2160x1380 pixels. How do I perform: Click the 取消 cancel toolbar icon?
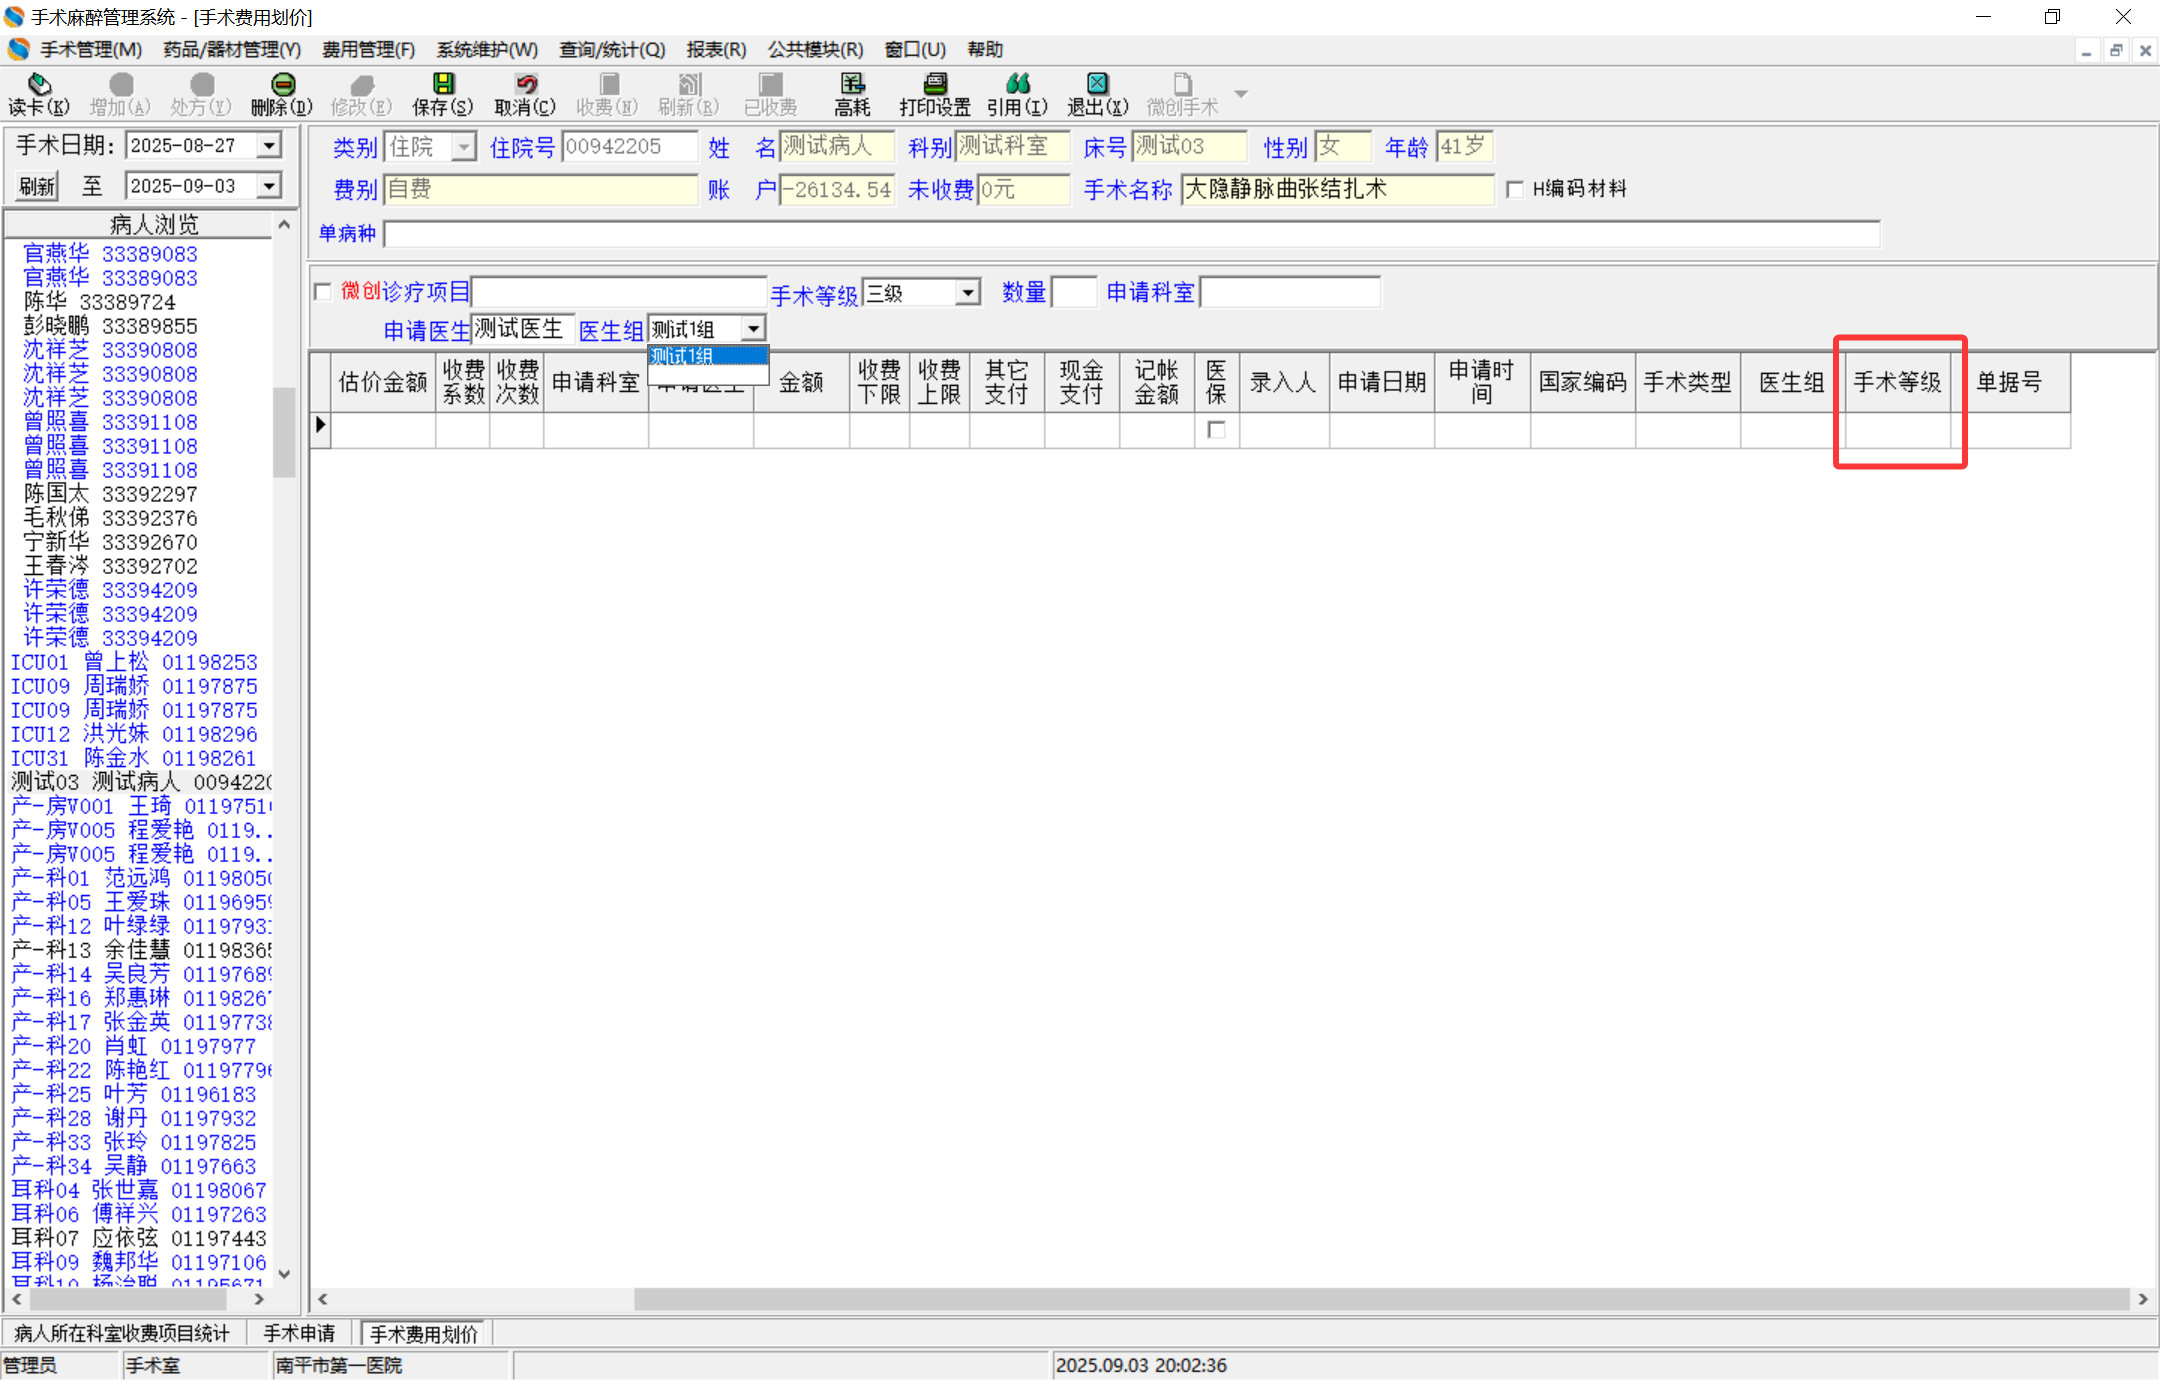pyautogui.click(x=525, y=85)
